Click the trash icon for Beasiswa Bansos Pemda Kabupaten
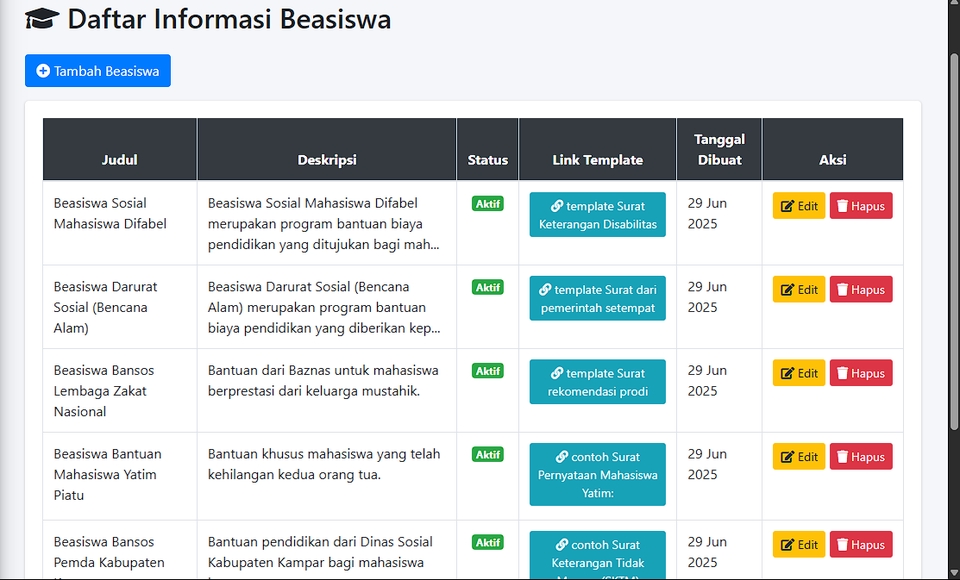Viewport: 960px width, 580px height. point(842,545)
